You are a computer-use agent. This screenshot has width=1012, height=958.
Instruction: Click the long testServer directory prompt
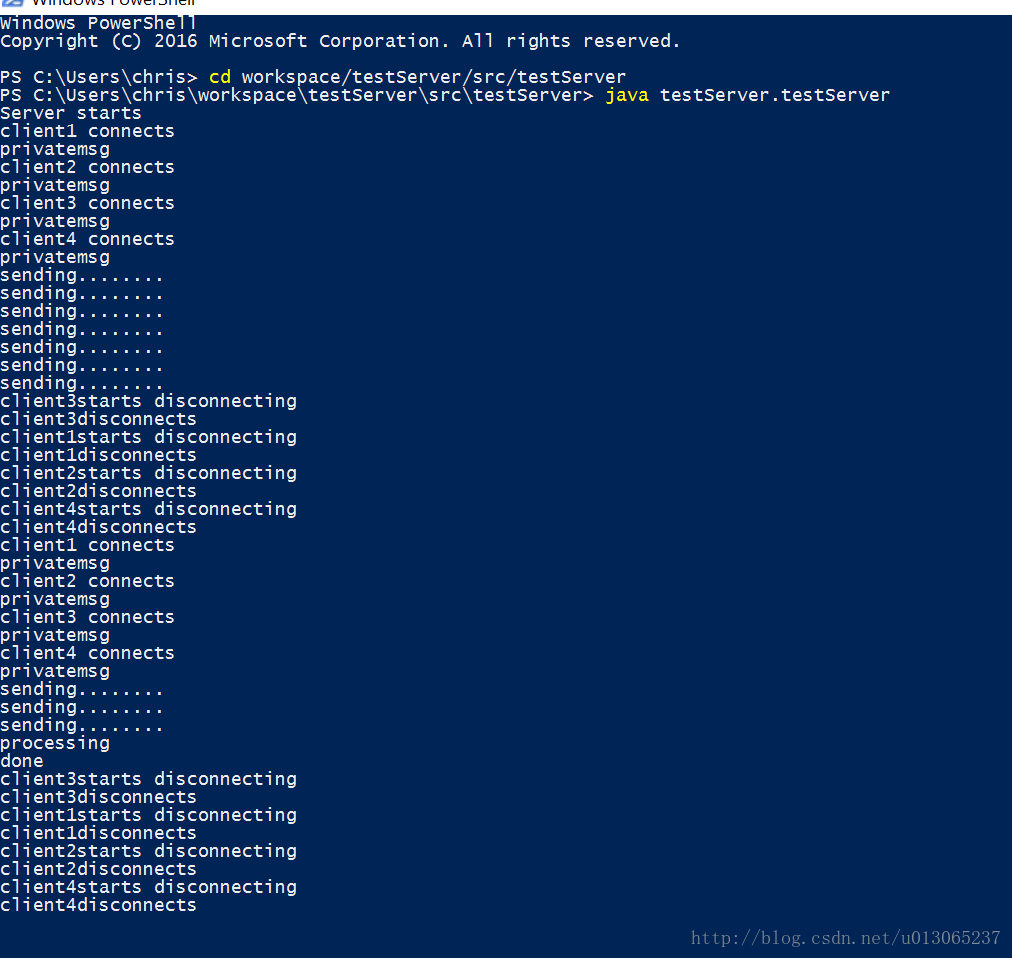(x=296, y=96)
